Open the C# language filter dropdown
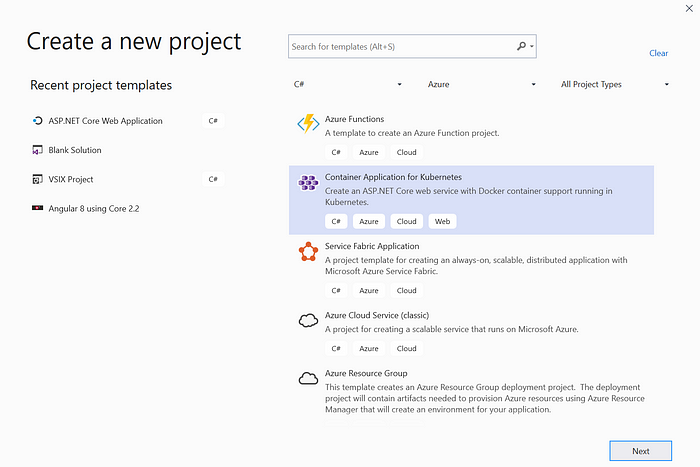Screen dimensions: 700x467 click(347, 84)
